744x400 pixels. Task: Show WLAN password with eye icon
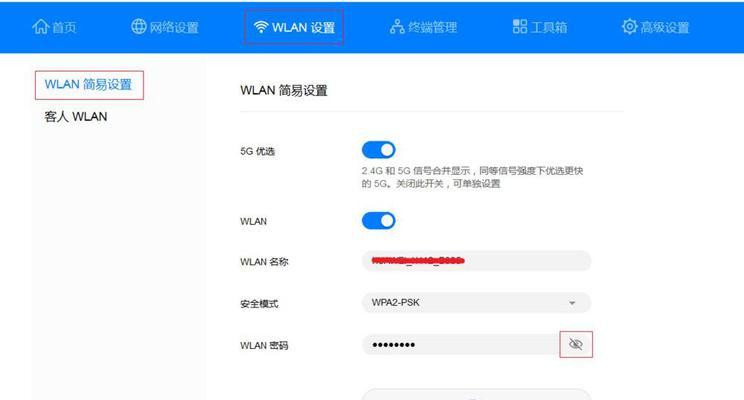576,344
